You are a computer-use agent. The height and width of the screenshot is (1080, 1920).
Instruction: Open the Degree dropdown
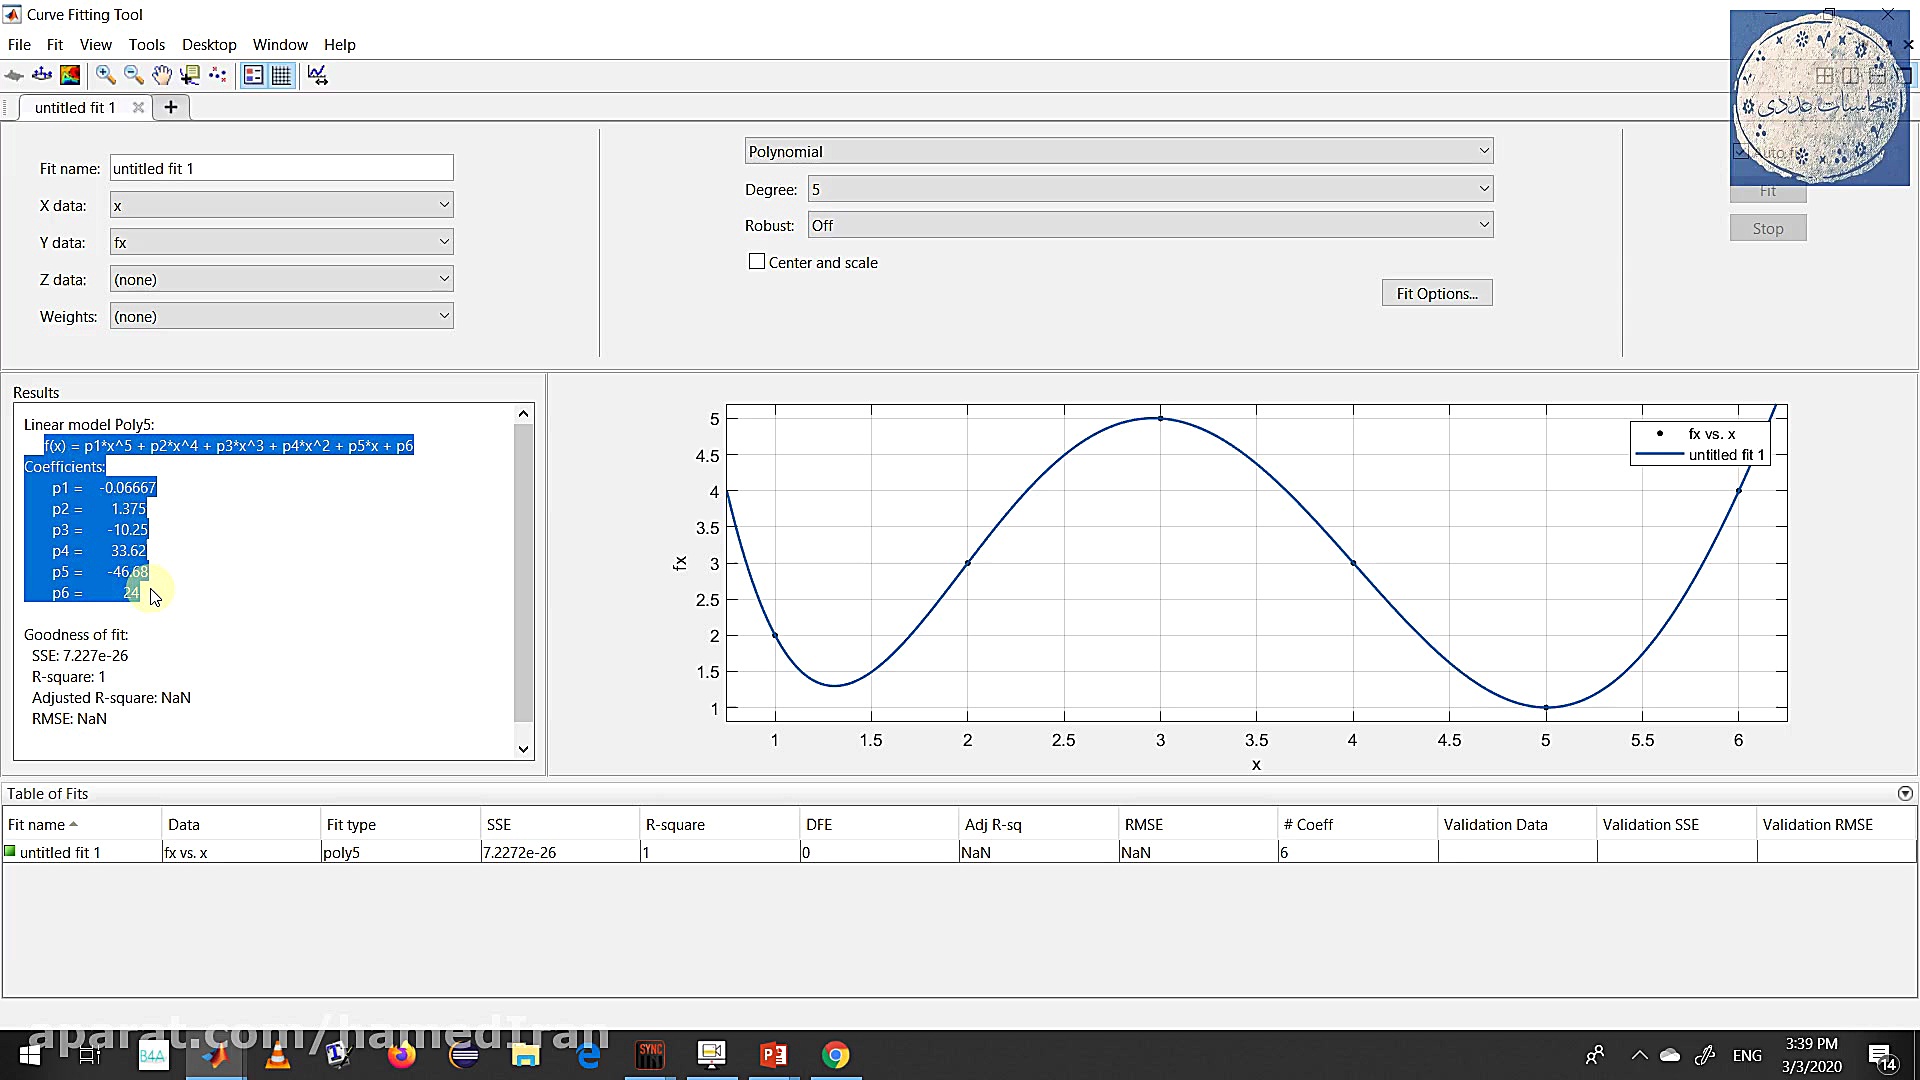click(1150, 189)
